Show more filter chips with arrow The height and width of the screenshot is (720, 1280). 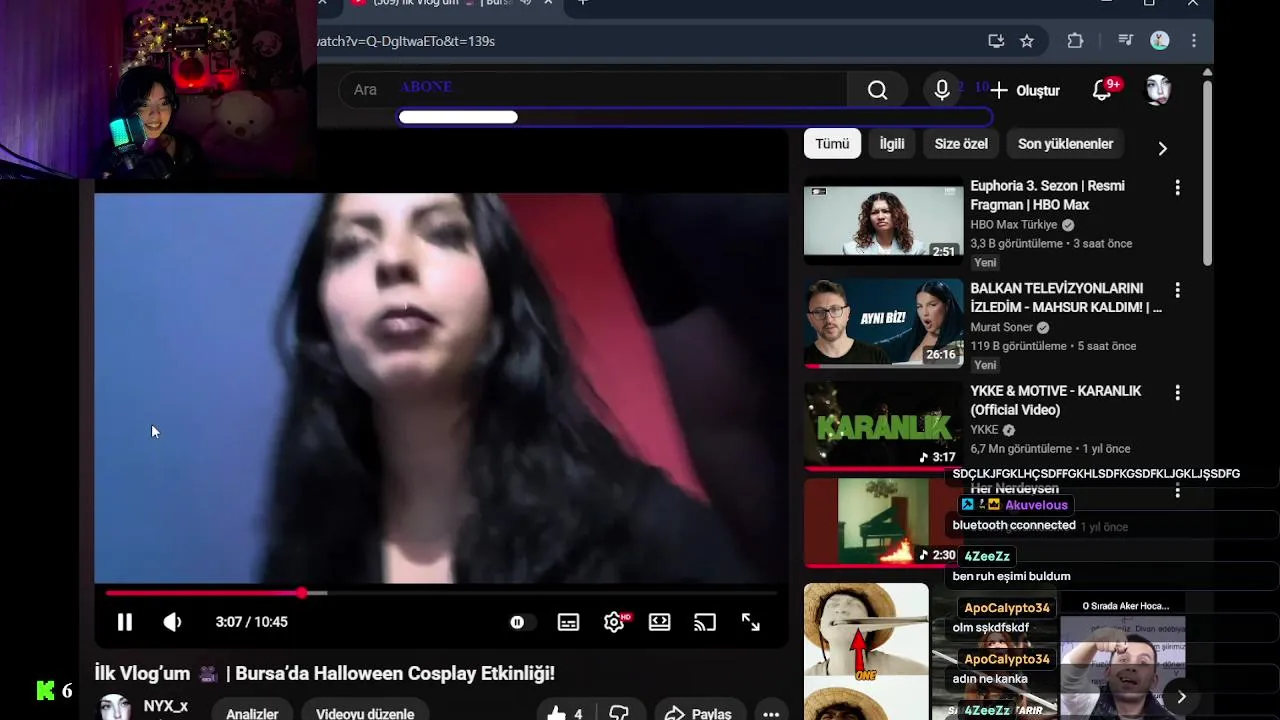click(x=1162, y=148)
